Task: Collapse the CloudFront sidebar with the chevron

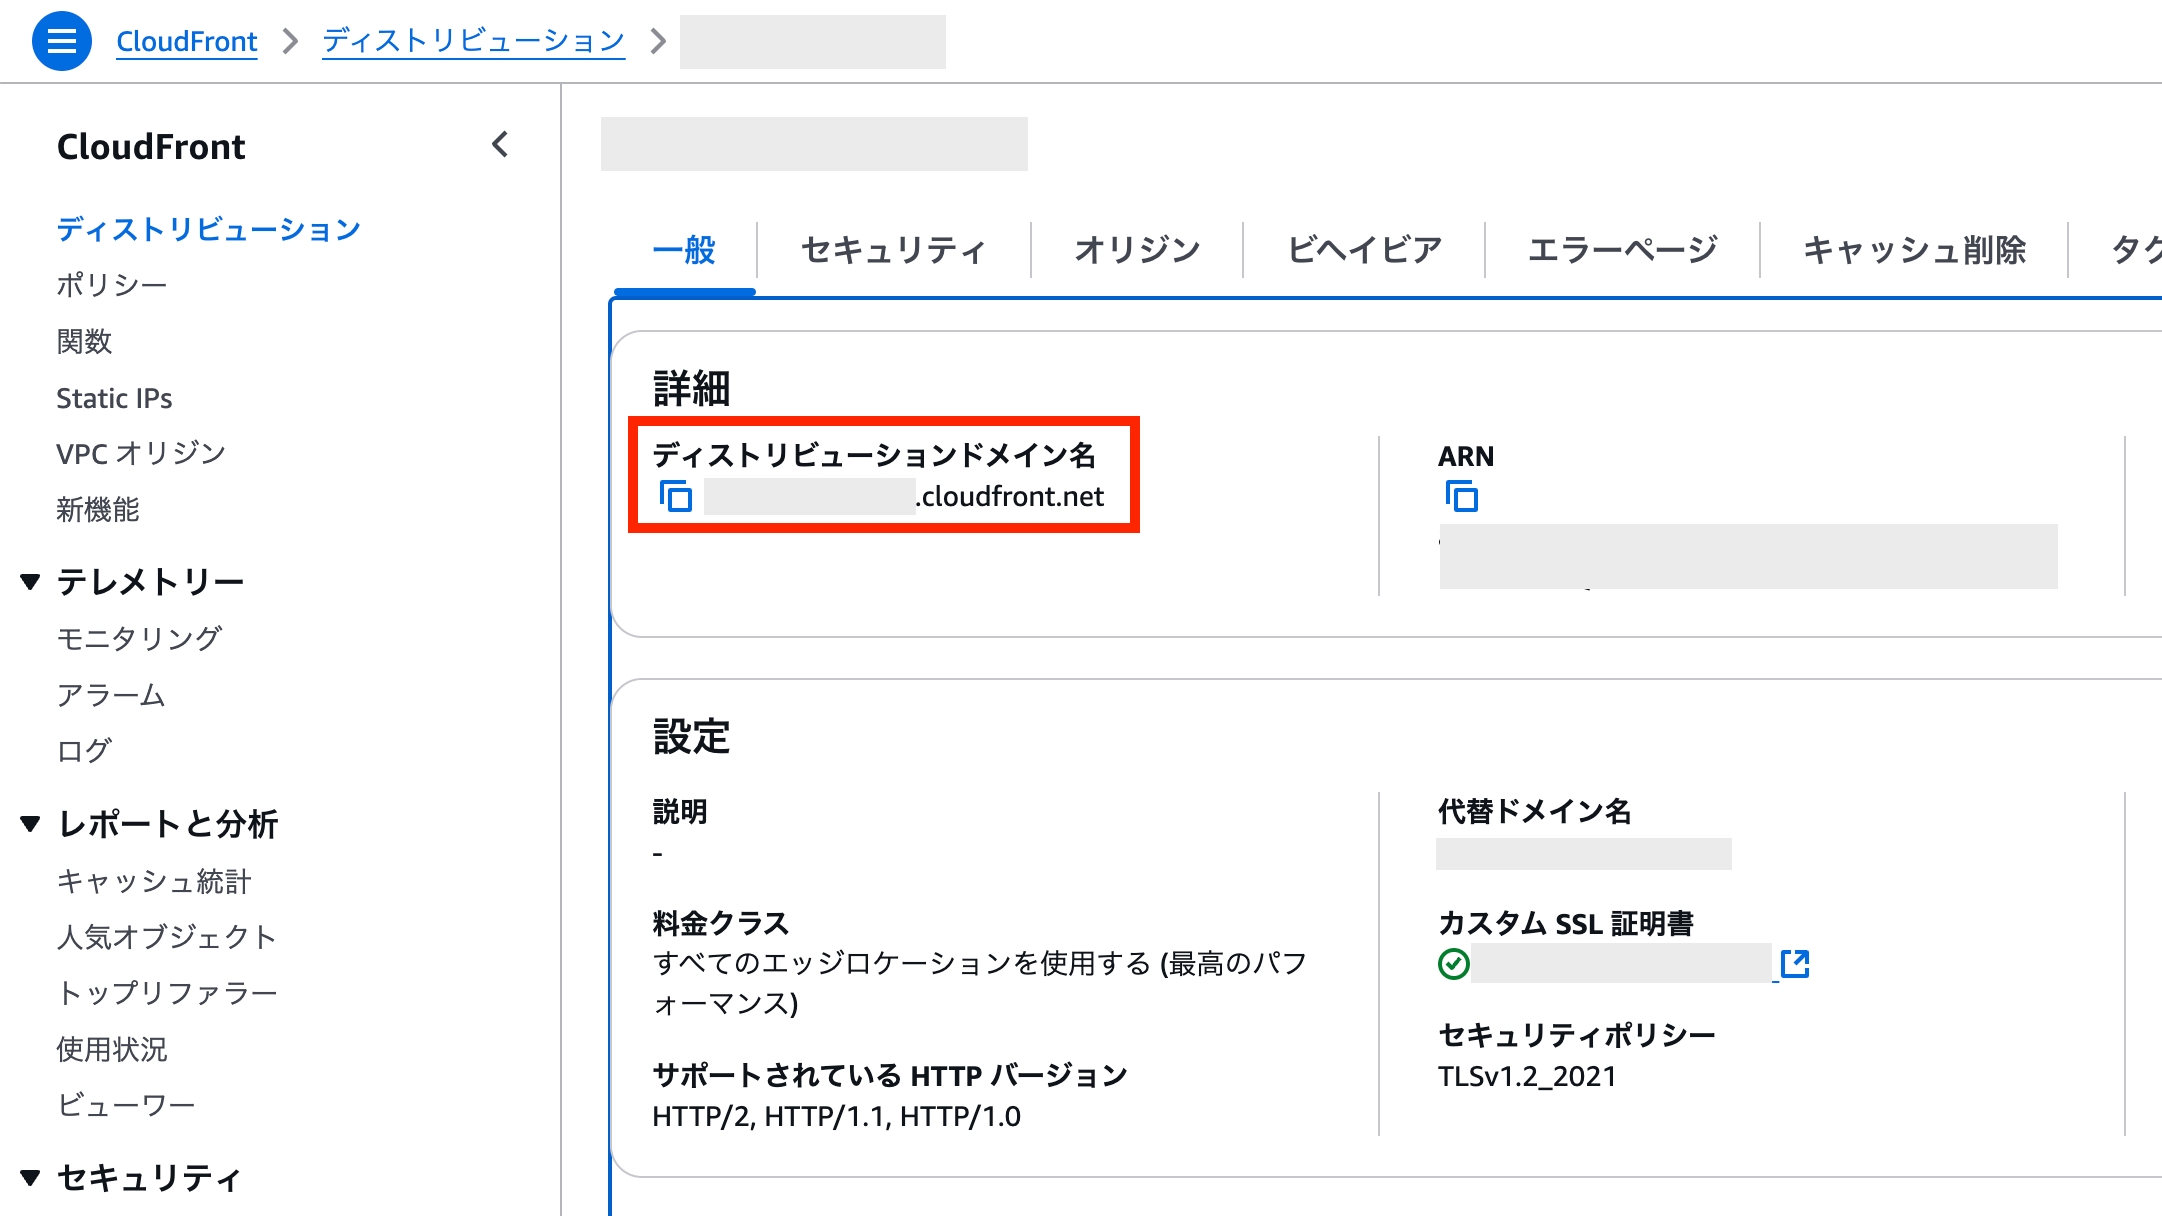Action: coord(500,145)
